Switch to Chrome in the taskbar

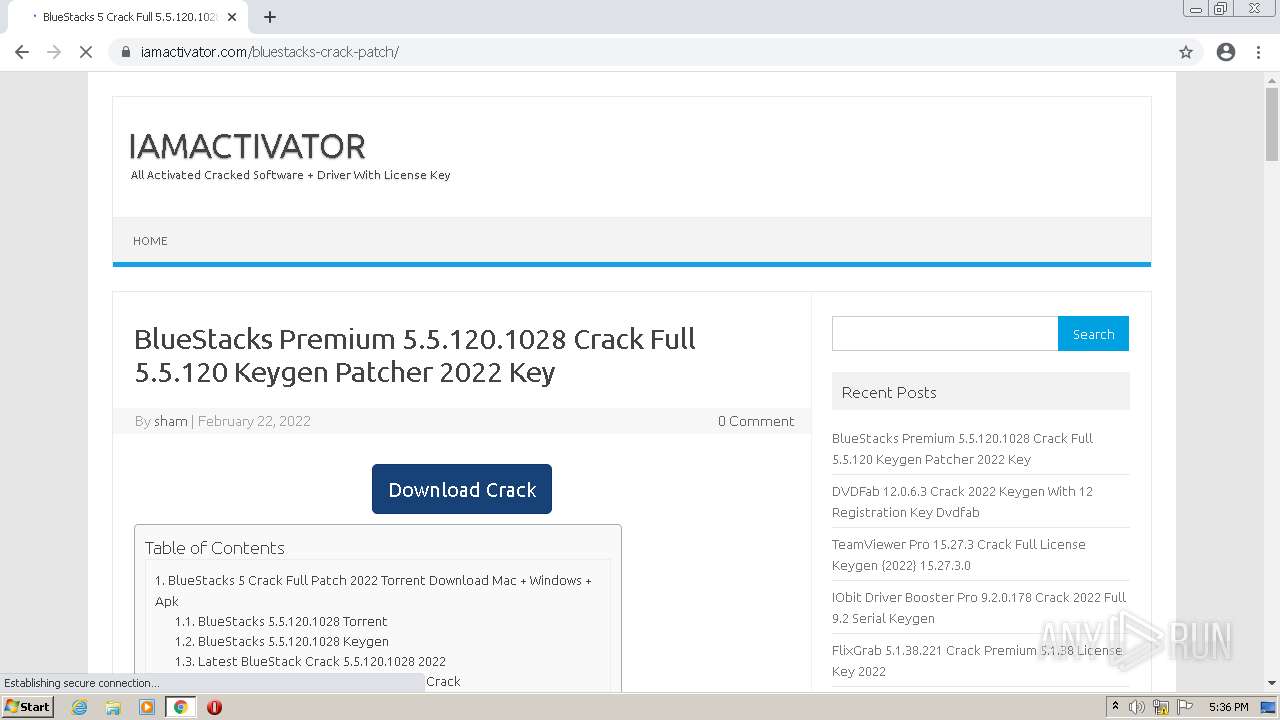coord(181,707)
